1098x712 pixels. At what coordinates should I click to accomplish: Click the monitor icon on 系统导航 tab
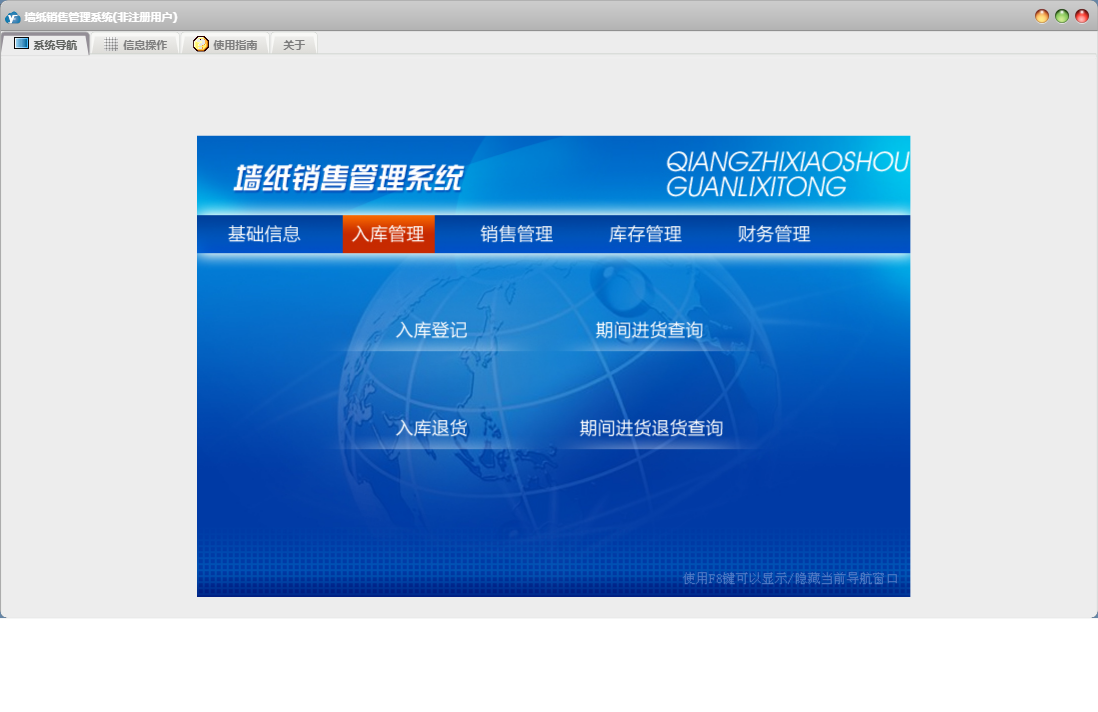pos(22,44)
